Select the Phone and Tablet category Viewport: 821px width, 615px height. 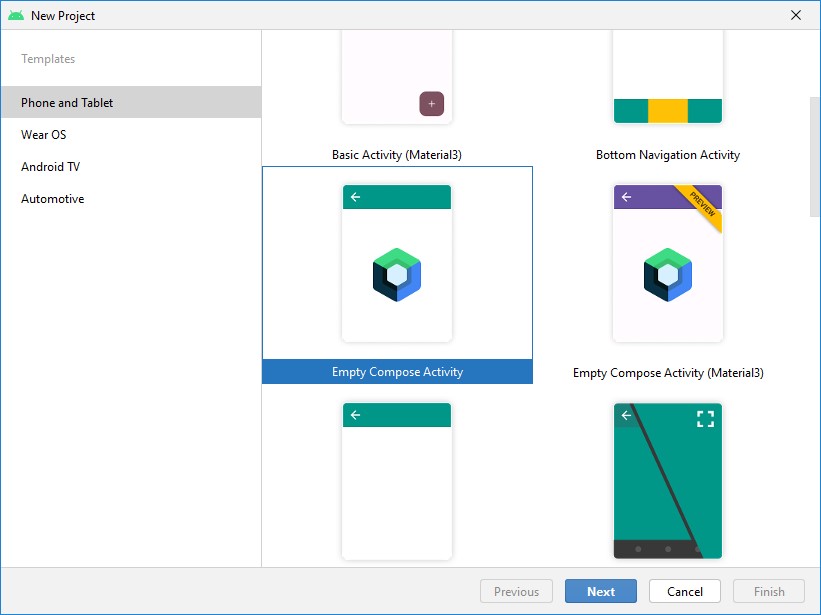[67, 103]
